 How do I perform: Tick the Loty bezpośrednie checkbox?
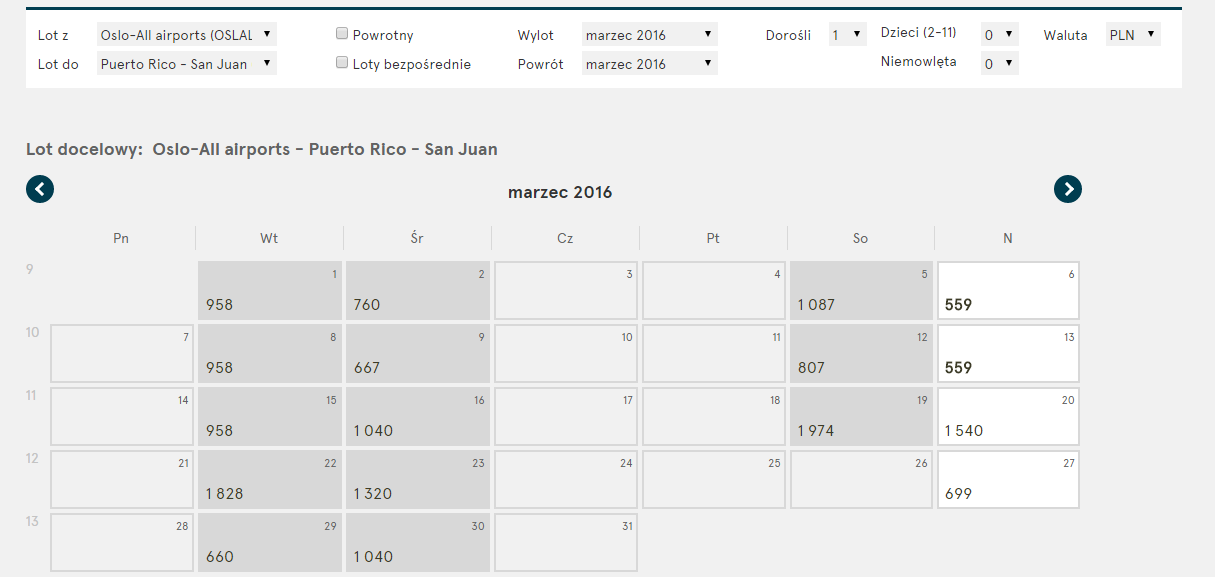point(343,63)
